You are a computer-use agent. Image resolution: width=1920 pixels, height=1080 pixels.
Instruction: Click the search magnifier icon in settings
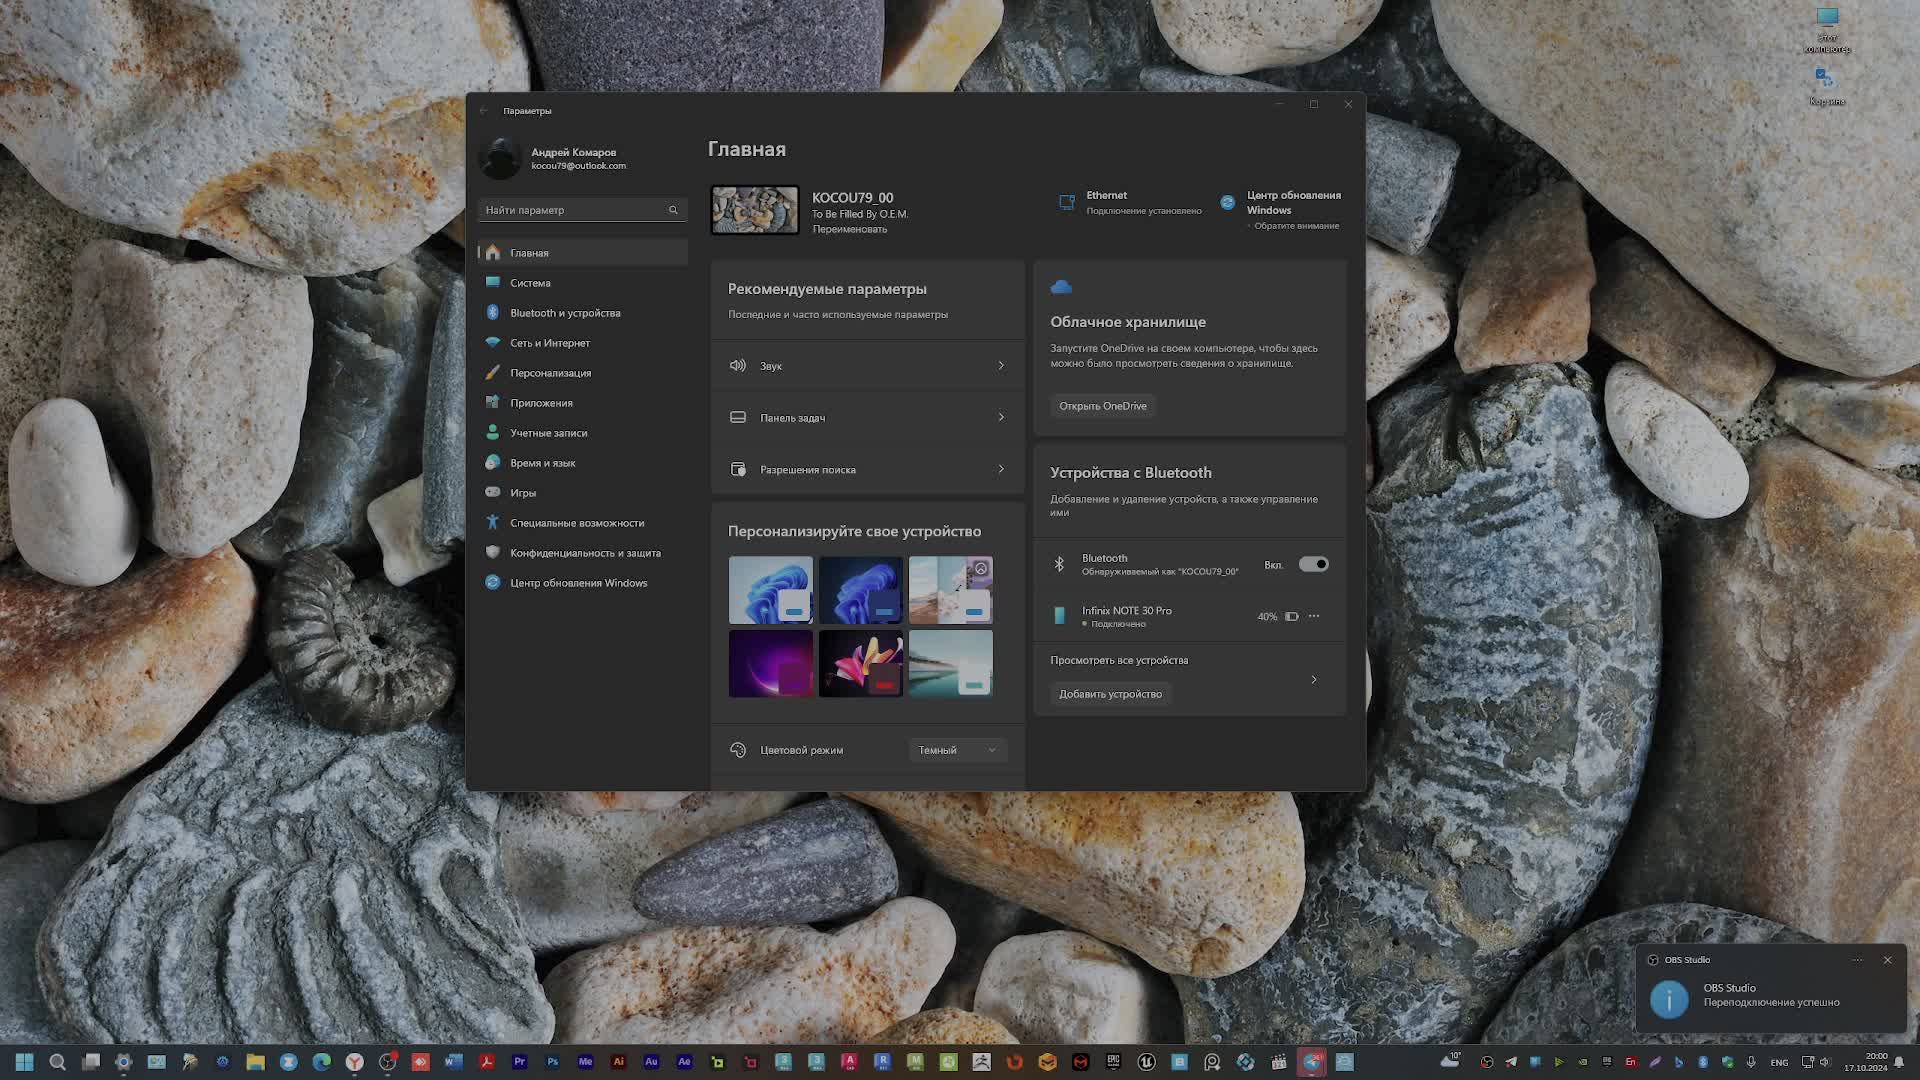pos(673,210)
